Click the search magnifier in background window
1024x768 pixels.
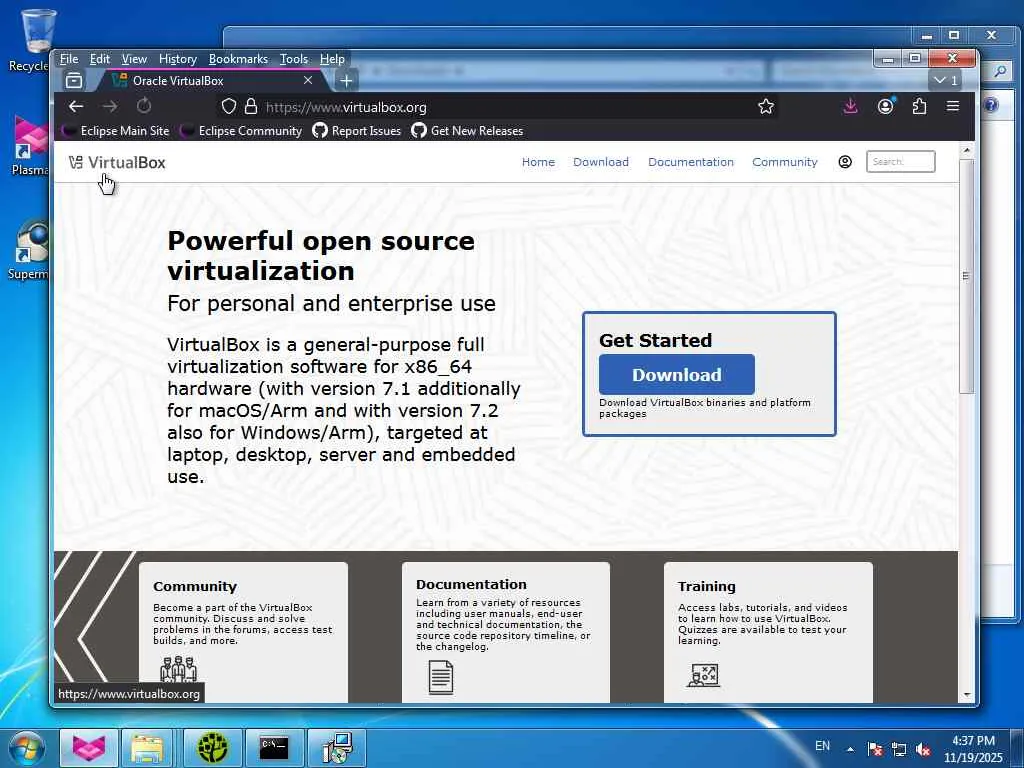1000,71
